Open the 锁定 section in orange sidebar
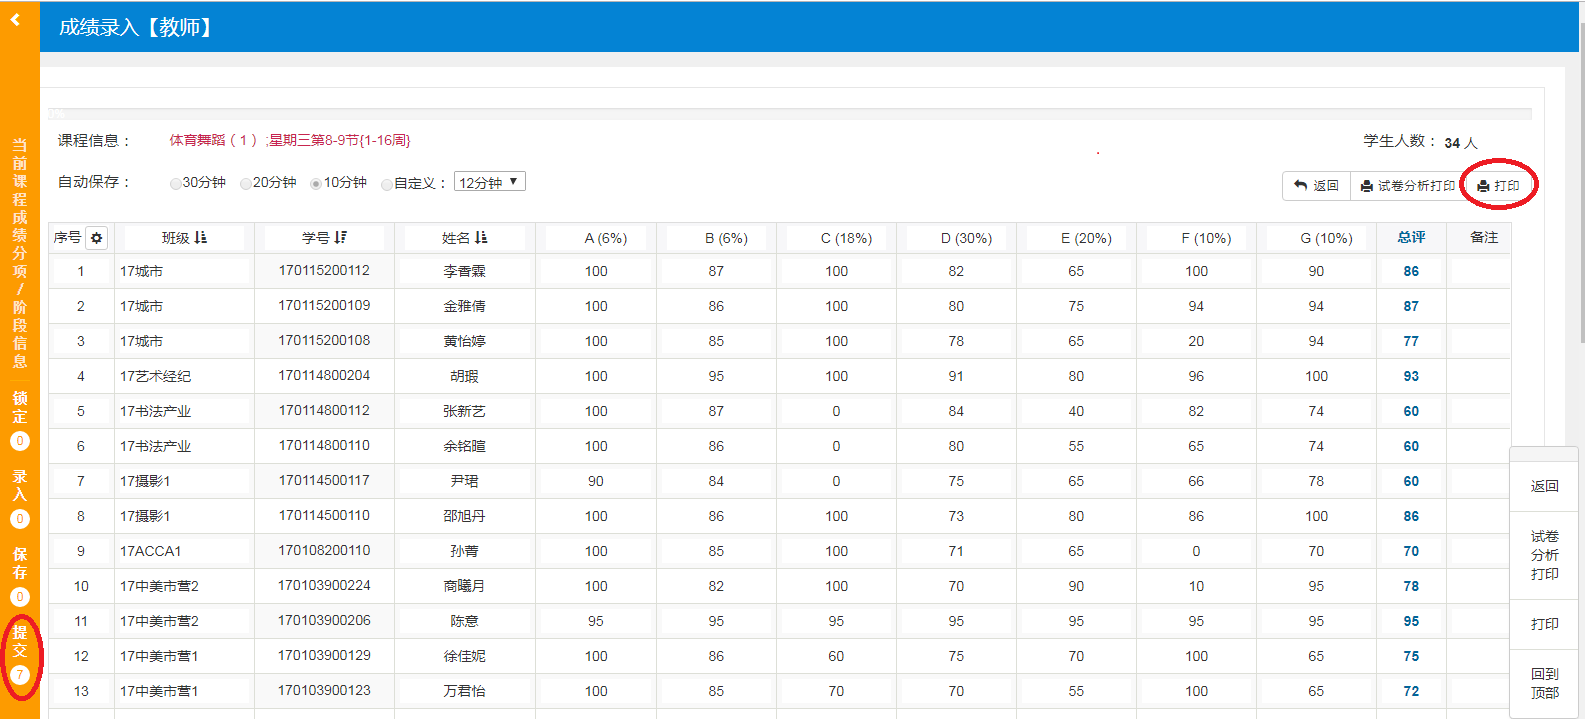This screenshot has height=719, width=1585. 20,419
